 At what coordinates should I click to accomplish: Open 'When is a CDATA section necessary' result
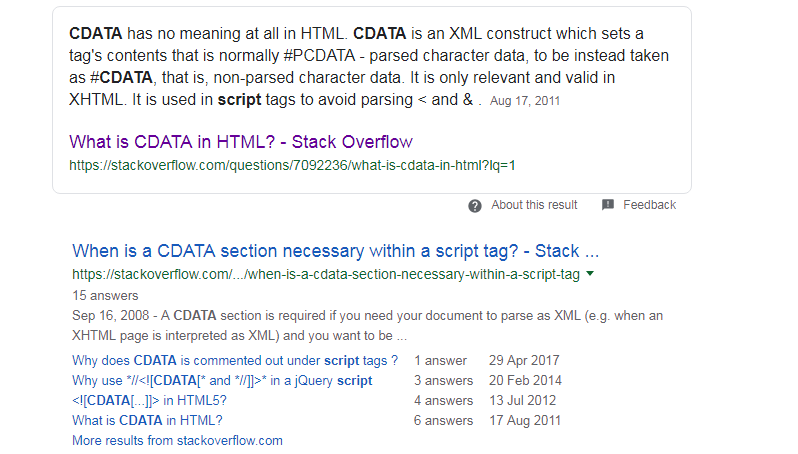point(335,251)
